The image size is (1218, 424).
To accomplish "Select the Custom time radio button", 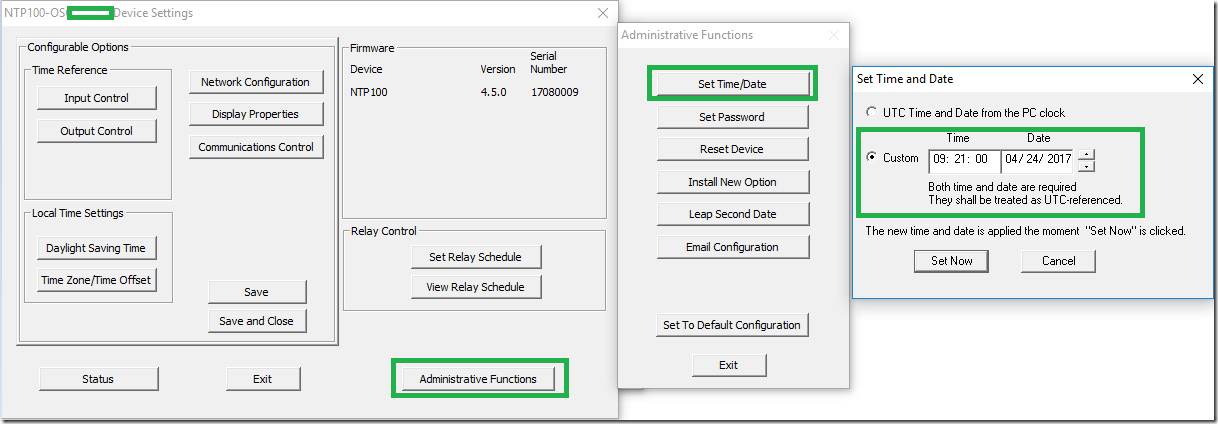I will pos(872,158).
